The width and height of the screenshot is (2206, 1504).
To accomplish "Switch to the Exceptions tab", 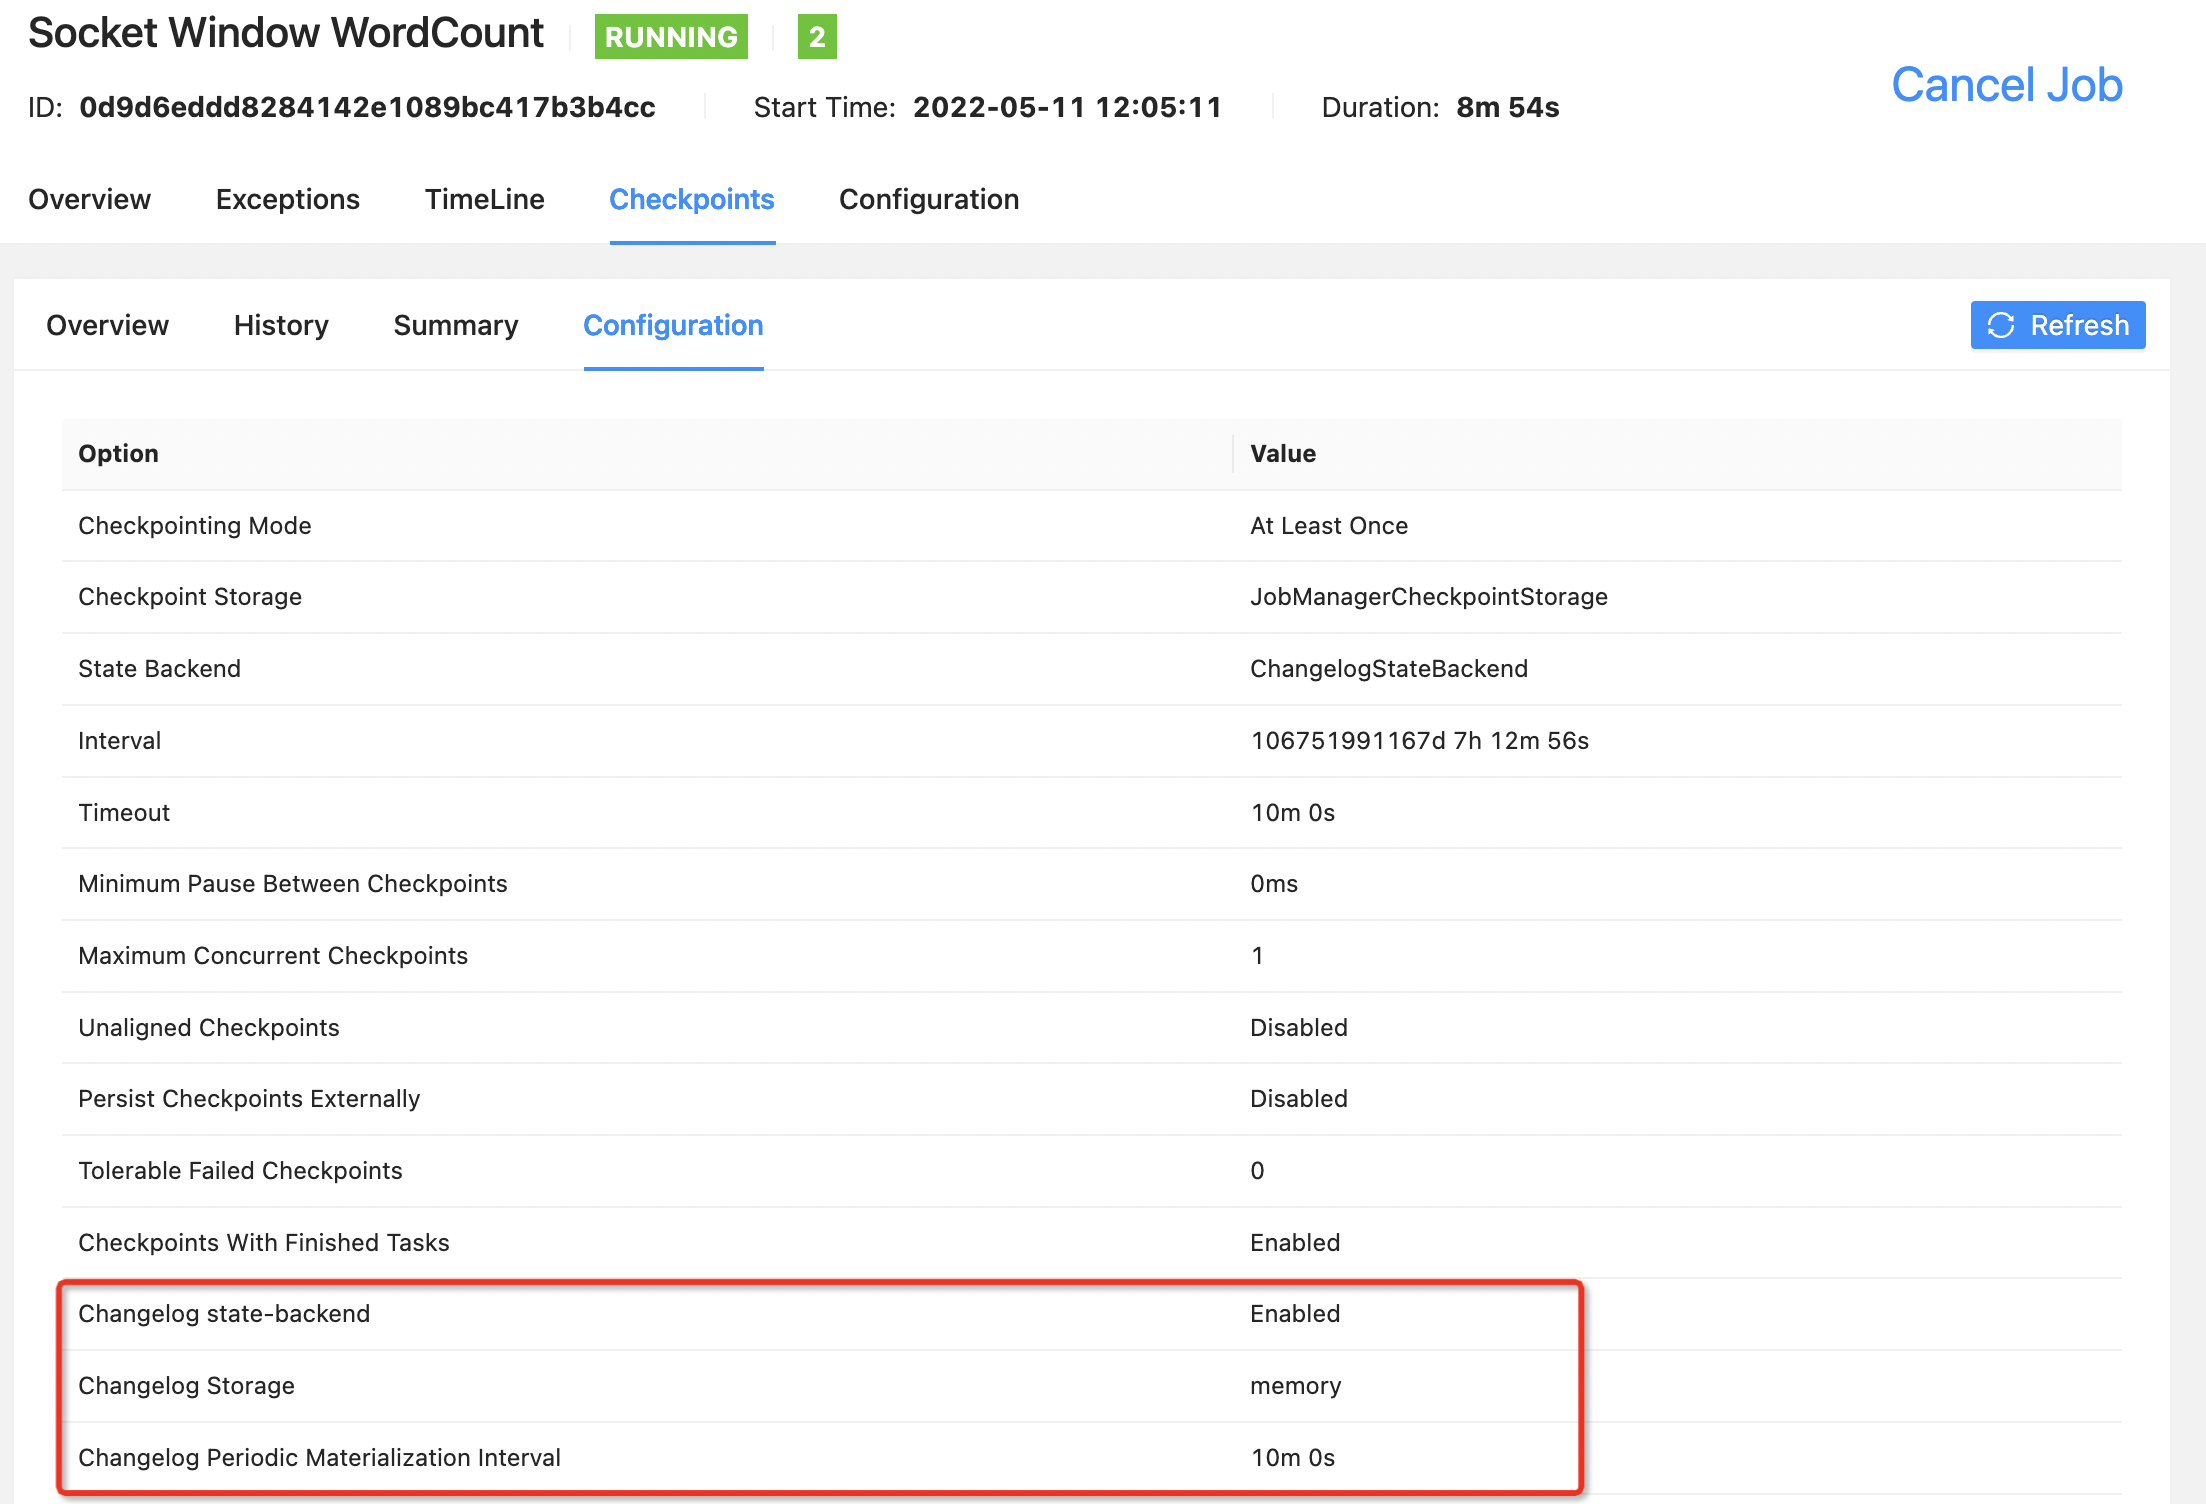I will click(287, 199).
